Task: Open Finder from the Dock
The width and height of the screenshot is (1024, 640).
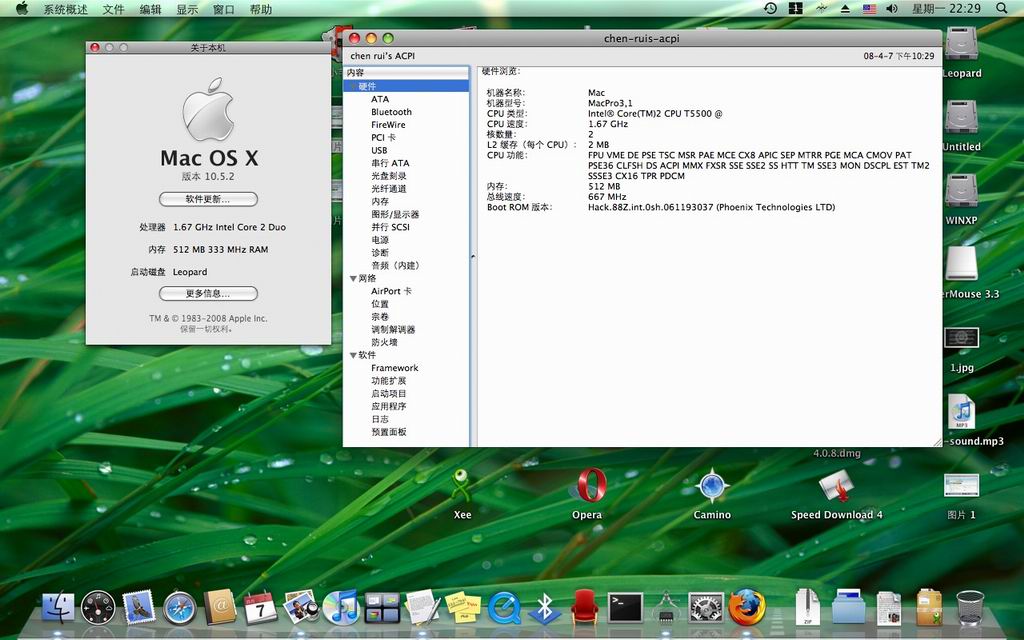Action: click(x=58, y=608)
